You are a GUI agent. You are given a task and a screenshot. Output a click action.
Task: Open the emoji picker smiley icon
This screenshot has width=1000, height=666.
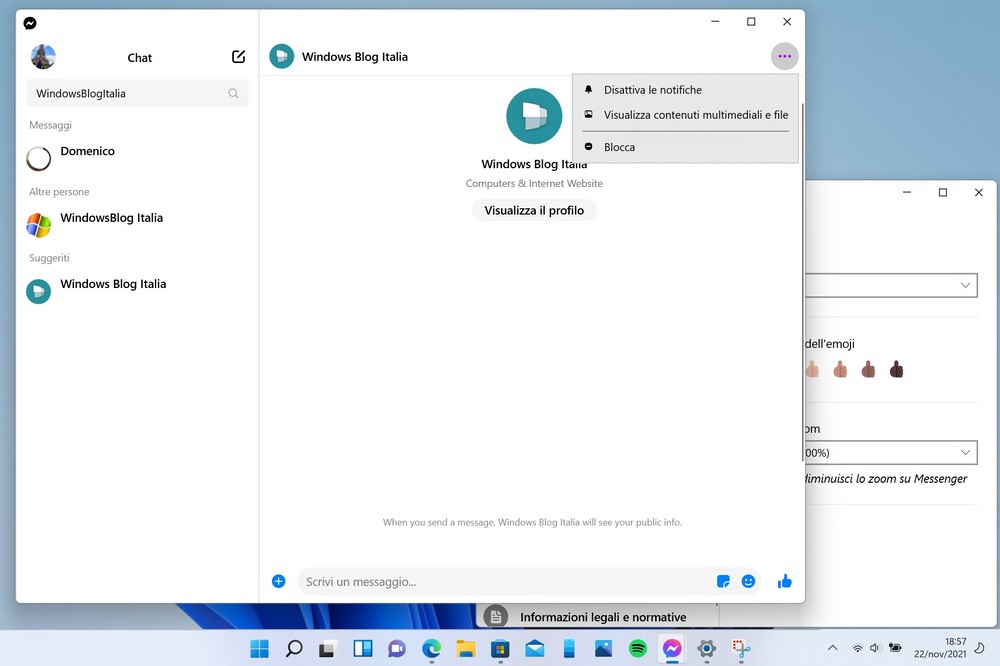pos(748,581)
